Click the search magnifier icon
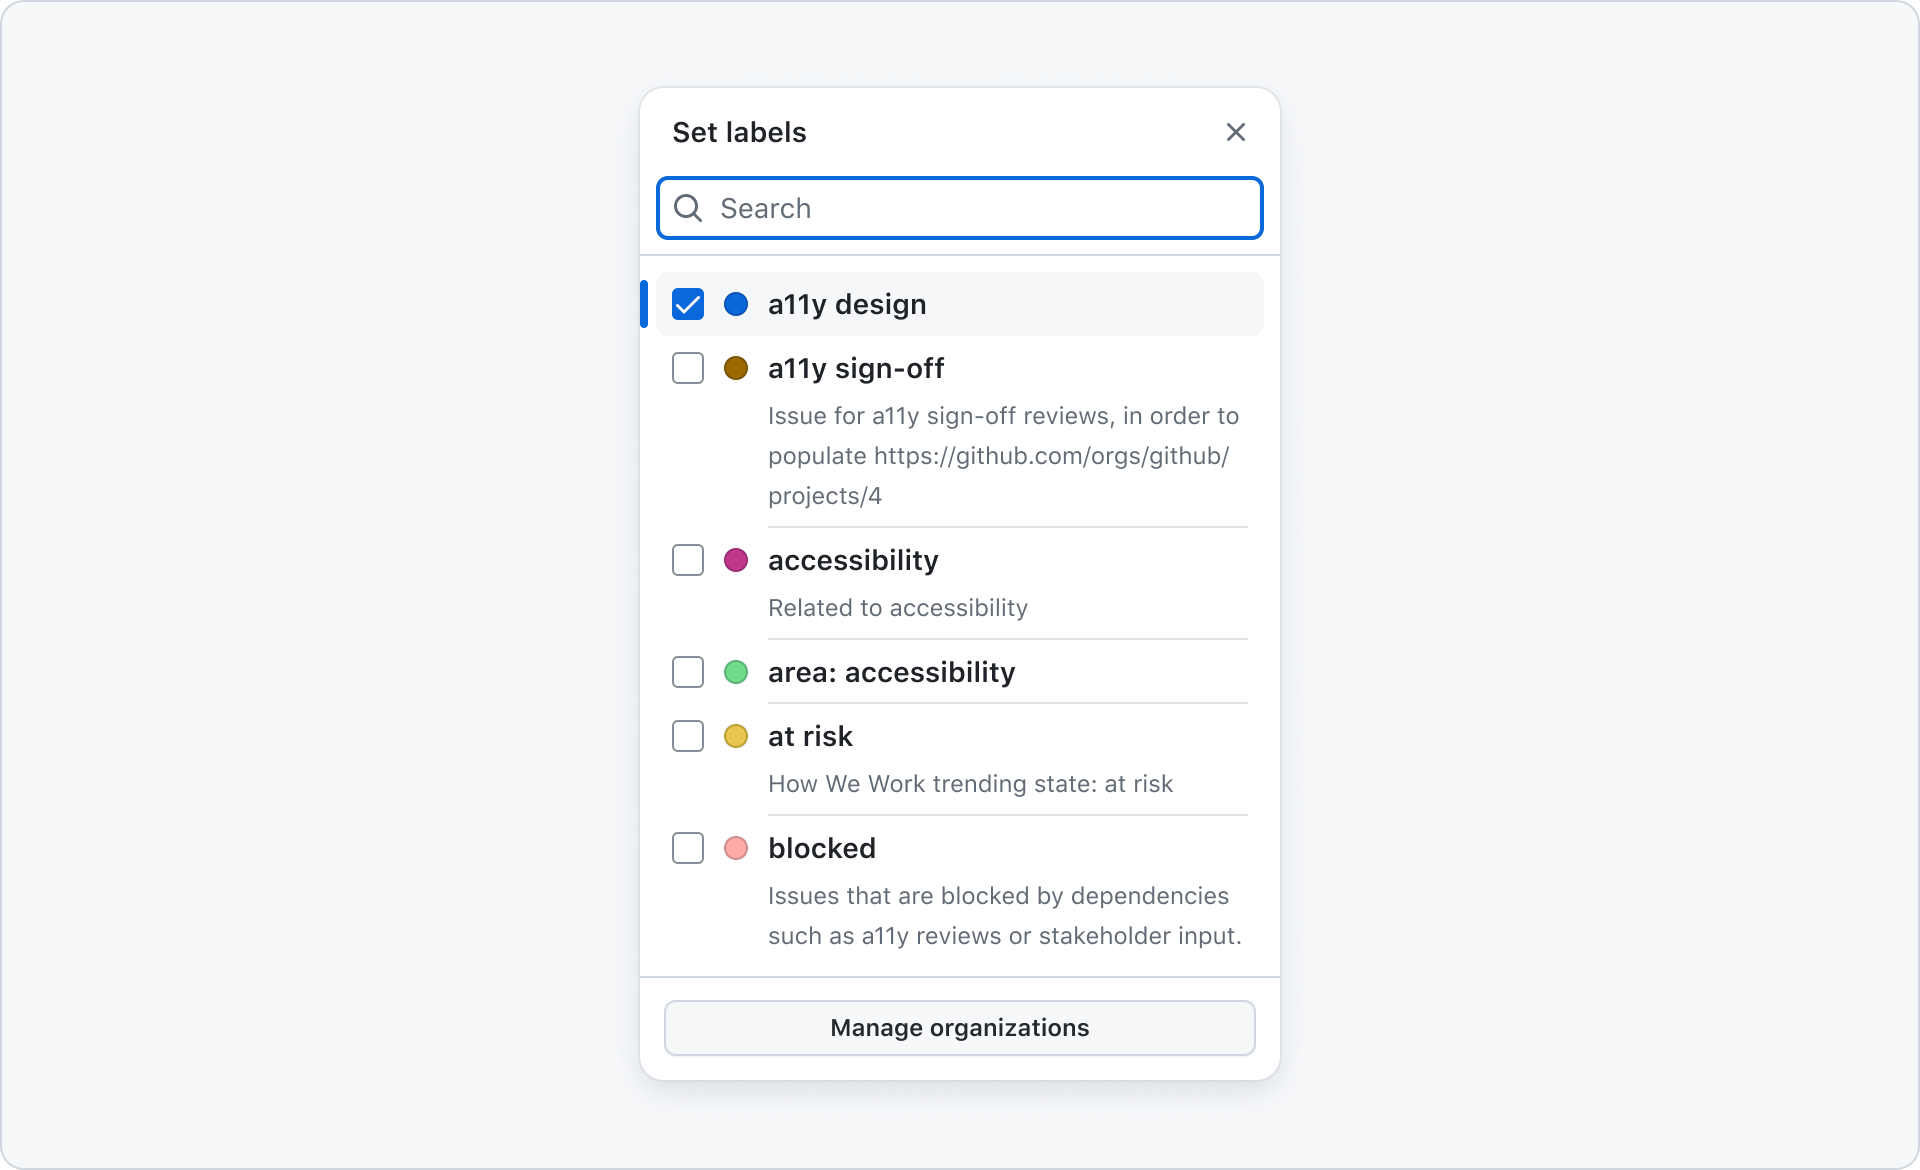 688,207
